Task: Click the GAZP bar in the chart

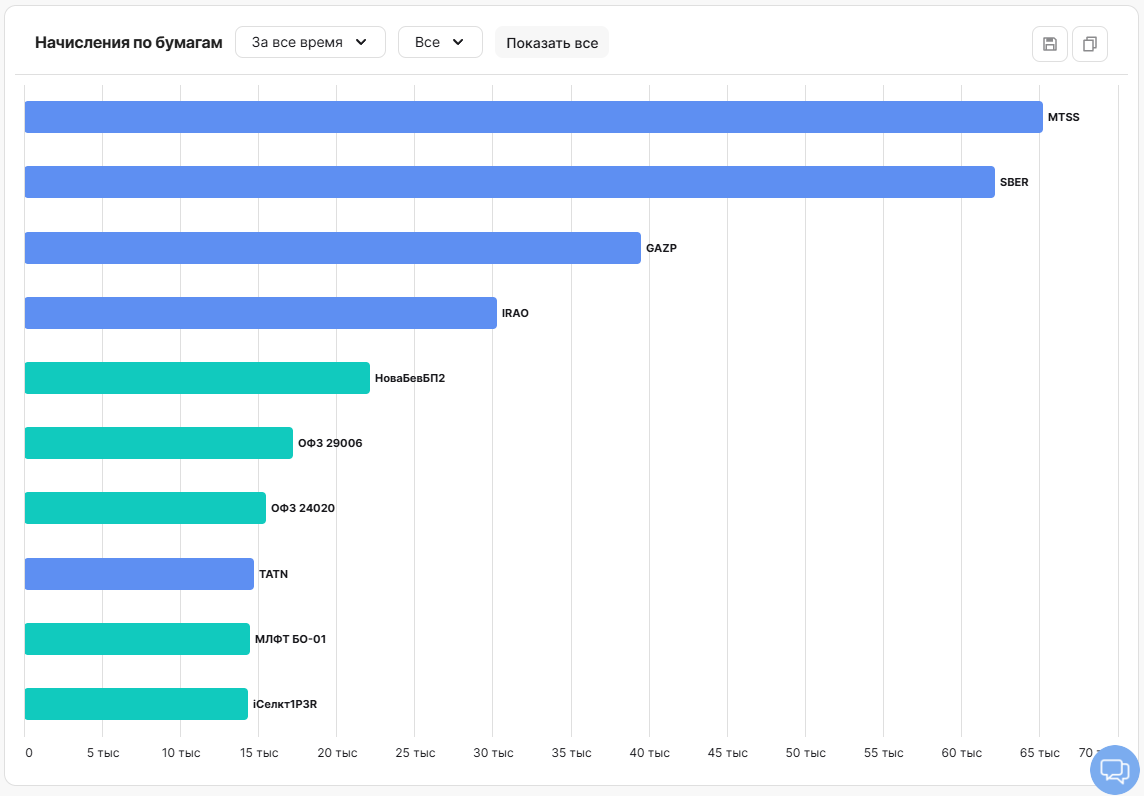Action: [x=333, y=248]
